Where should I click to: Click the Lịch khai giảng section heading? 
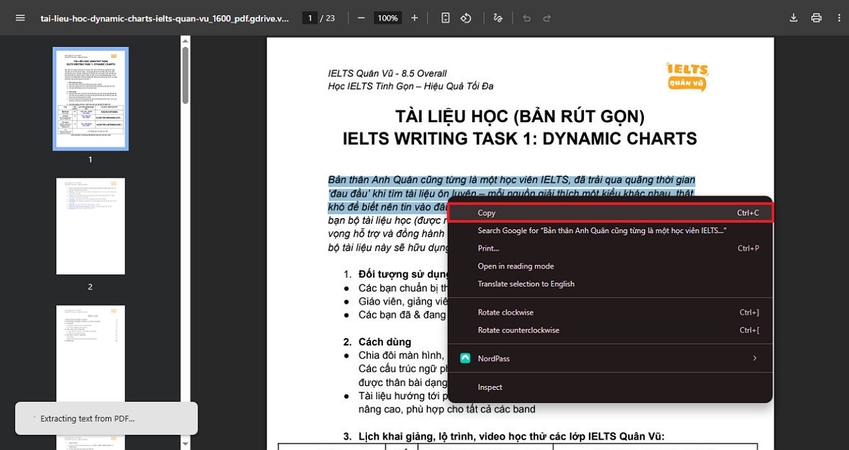[504, 437]
